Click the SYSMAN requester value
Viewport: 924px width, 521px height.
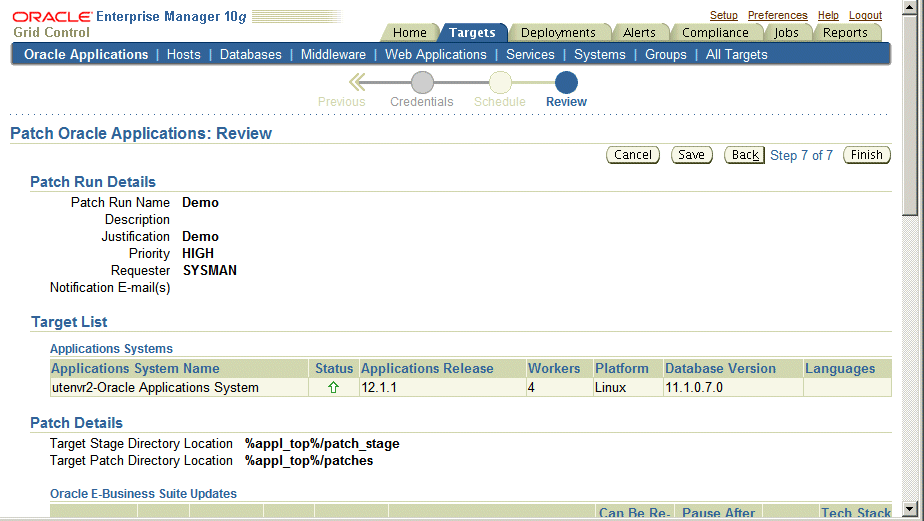pos(210,271)
